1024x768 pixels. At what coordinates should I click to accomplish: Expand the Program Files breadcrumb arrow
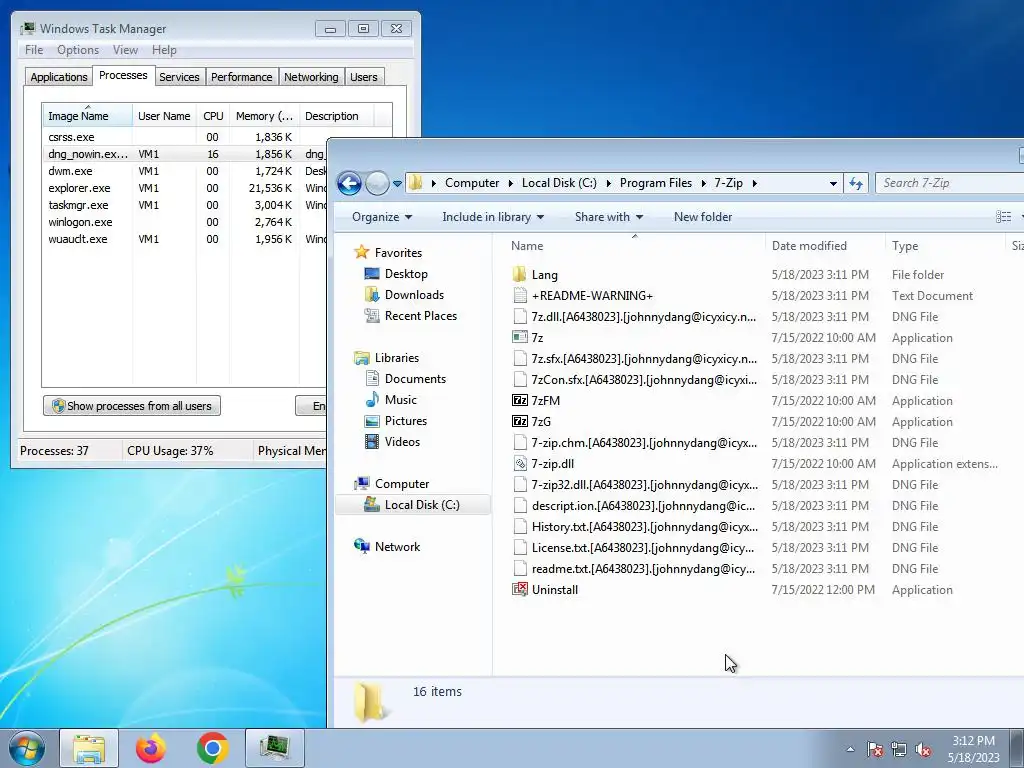coord(703,184)
